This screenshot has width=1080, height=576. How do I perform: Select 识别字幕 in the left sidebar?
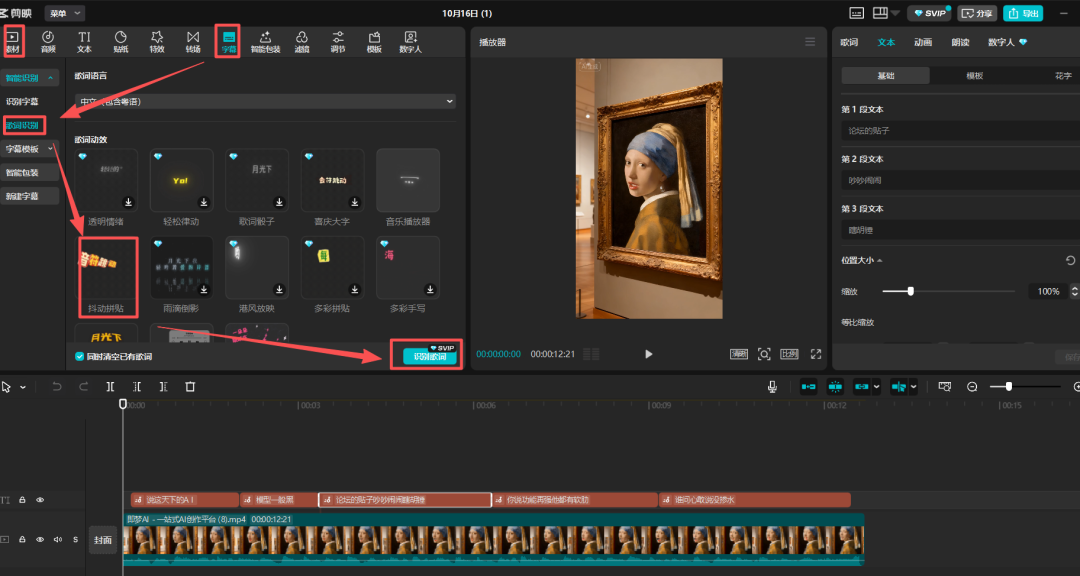(x=23, y=102)
